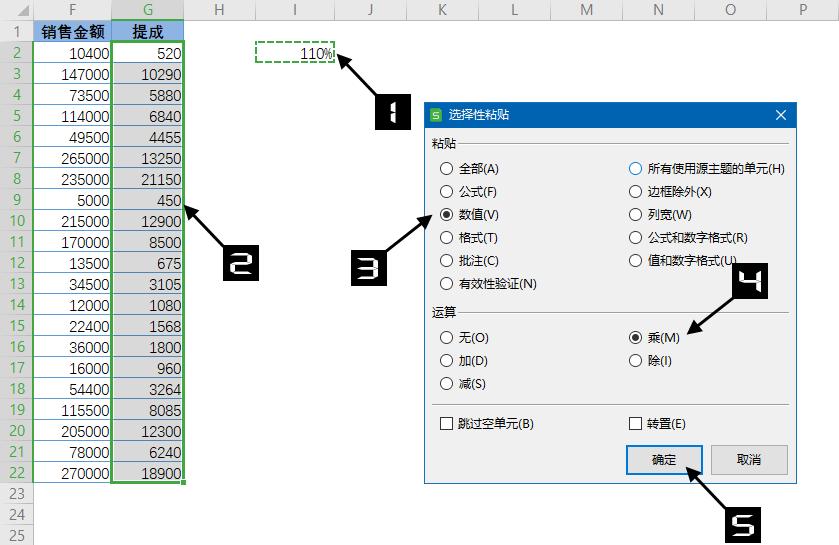
Task: Select 所有使用源主题的单元(H) option
Action: point(706,169)
